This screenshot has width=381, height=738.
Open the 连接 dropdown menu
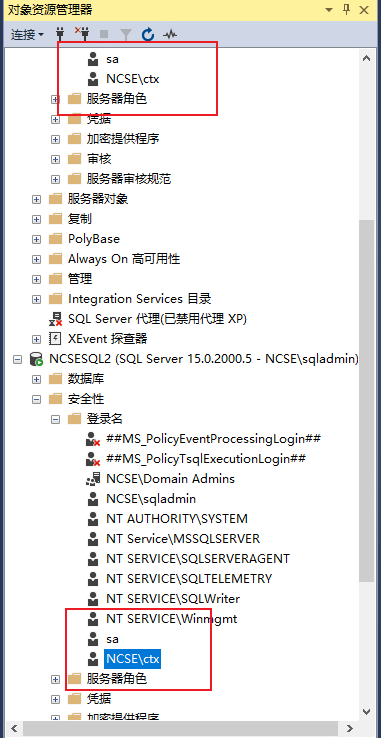(27, 34)
